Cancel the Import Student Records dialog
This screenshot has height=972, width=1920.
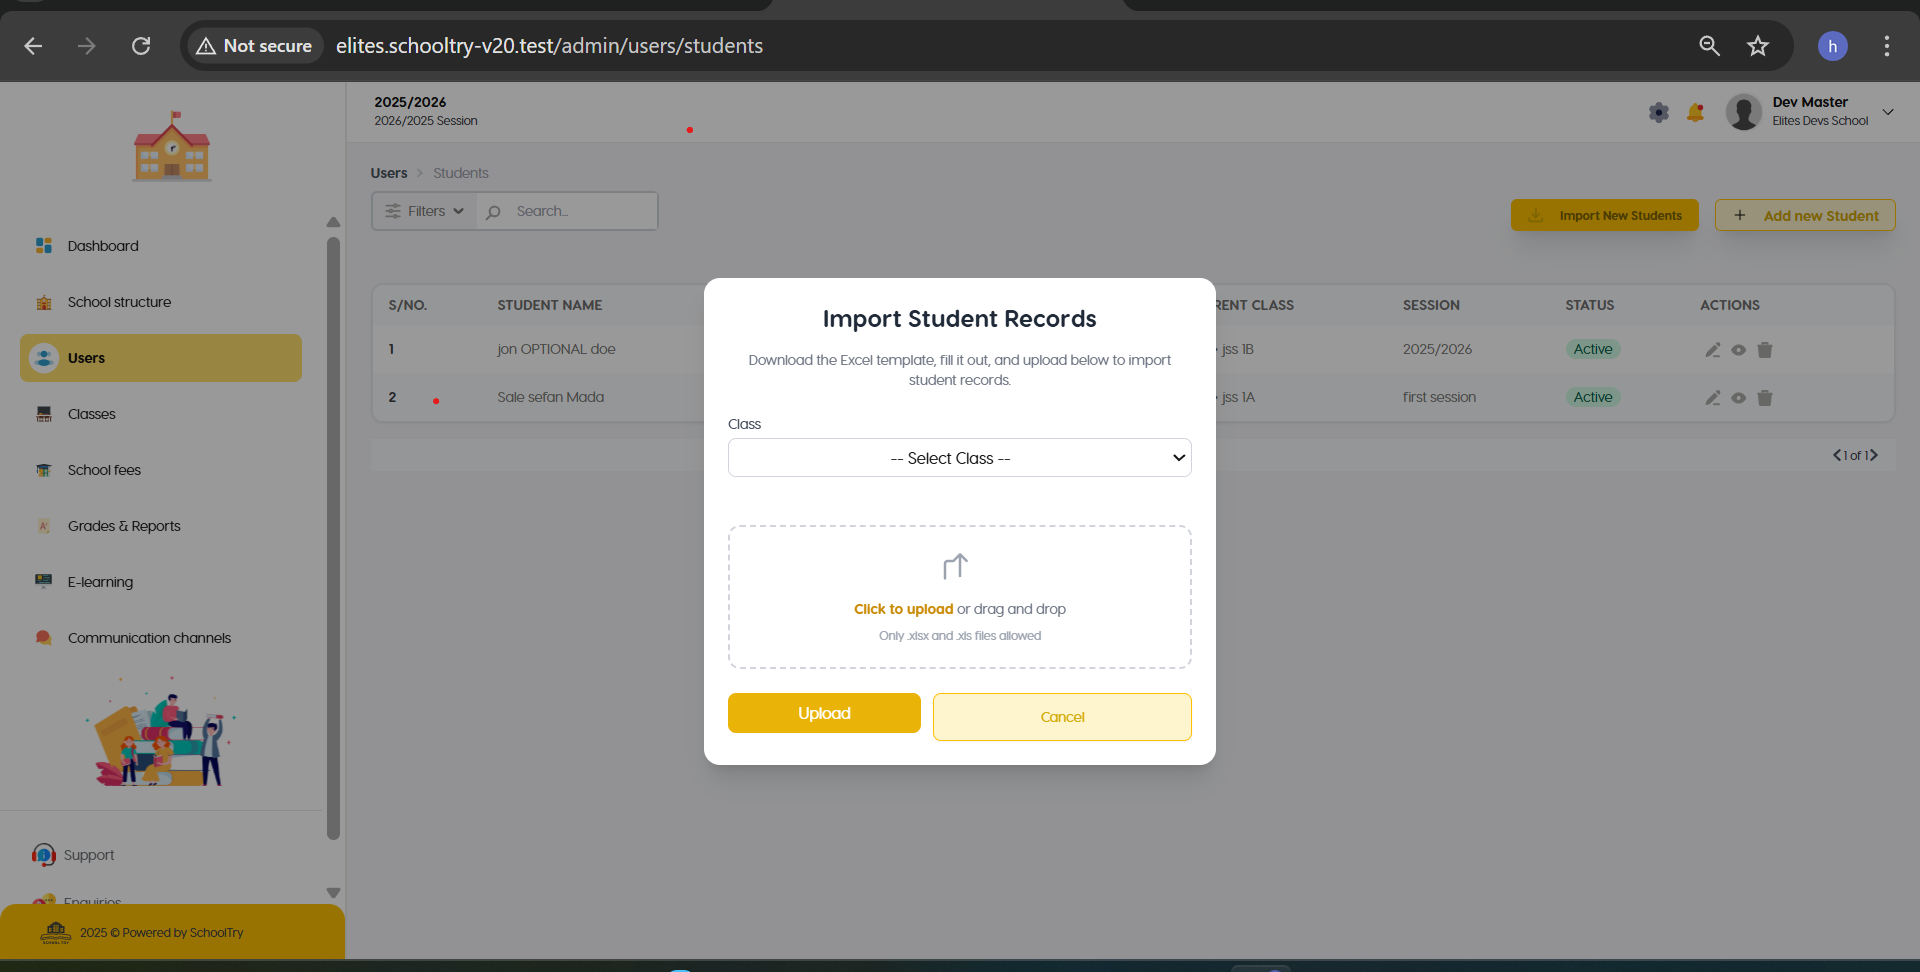point(1062,717)
